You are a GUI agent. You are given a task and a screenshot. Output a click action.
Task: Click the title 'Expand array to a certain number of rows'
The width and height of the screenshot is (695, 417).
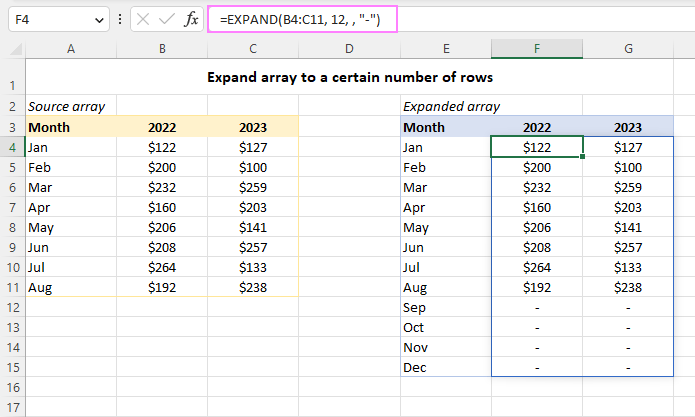(350, 77)
